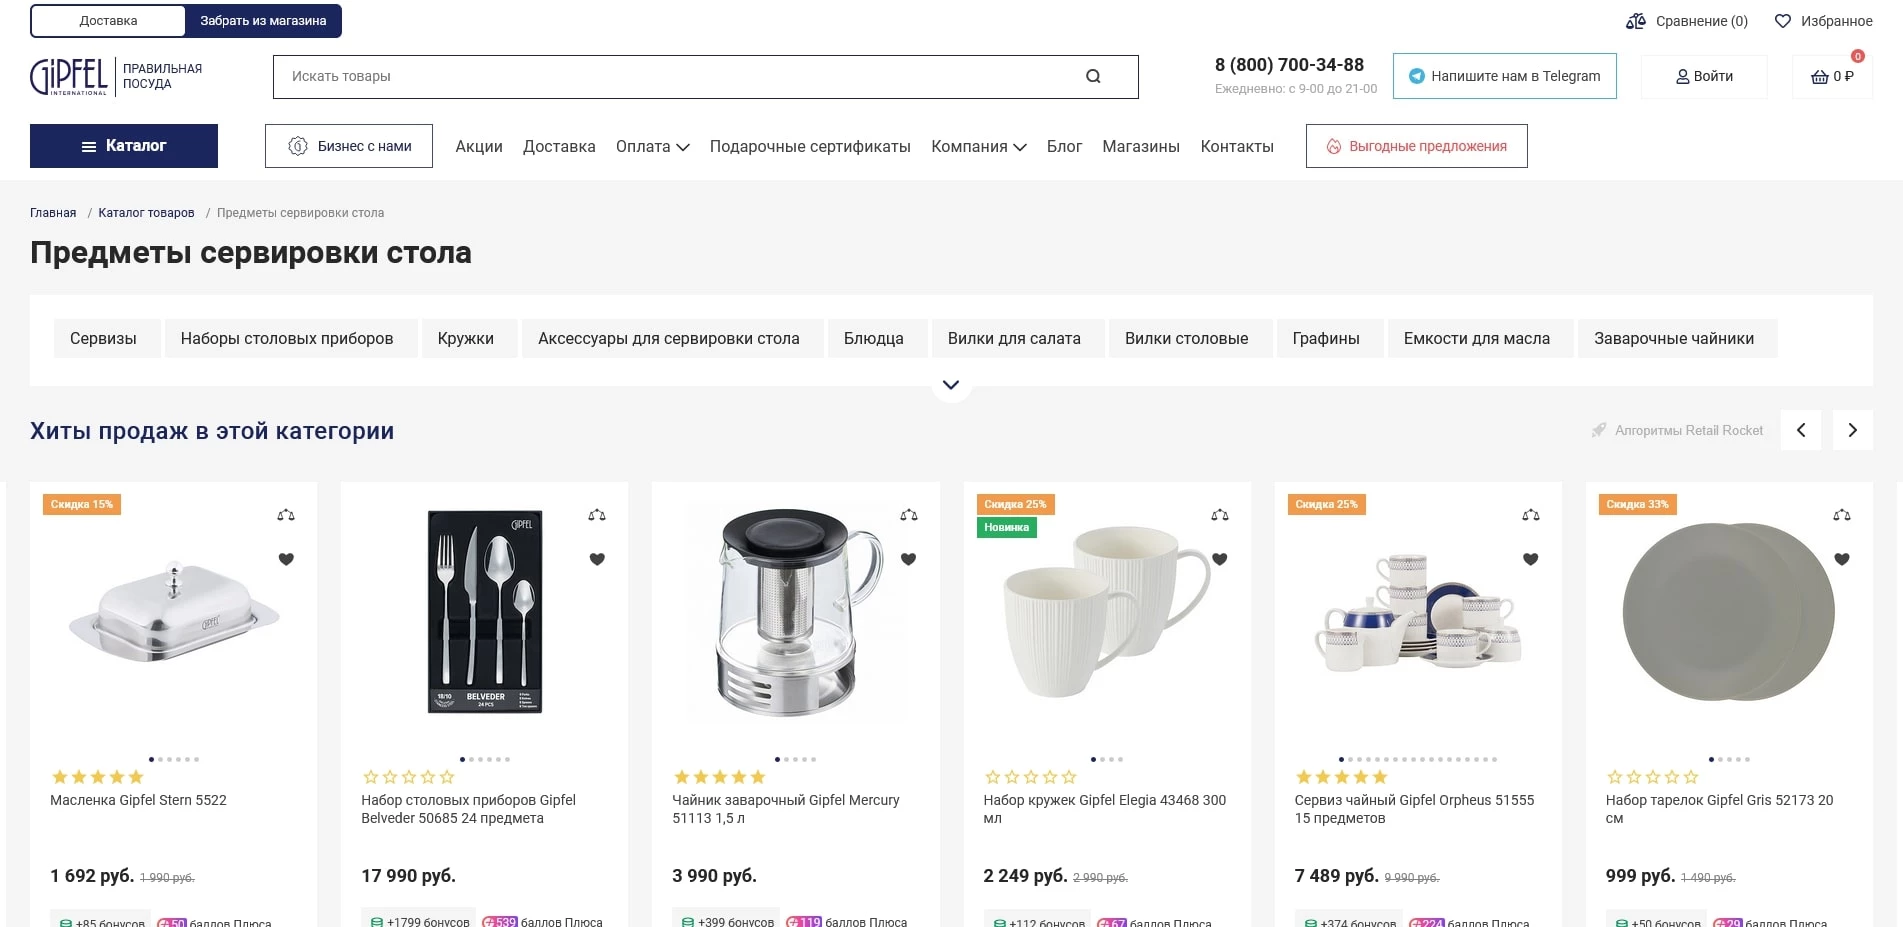Image resolution: width=1903 pixels, height=927 pixels.
Task: Expand more categories chevron
Action: tap(951, 385)
